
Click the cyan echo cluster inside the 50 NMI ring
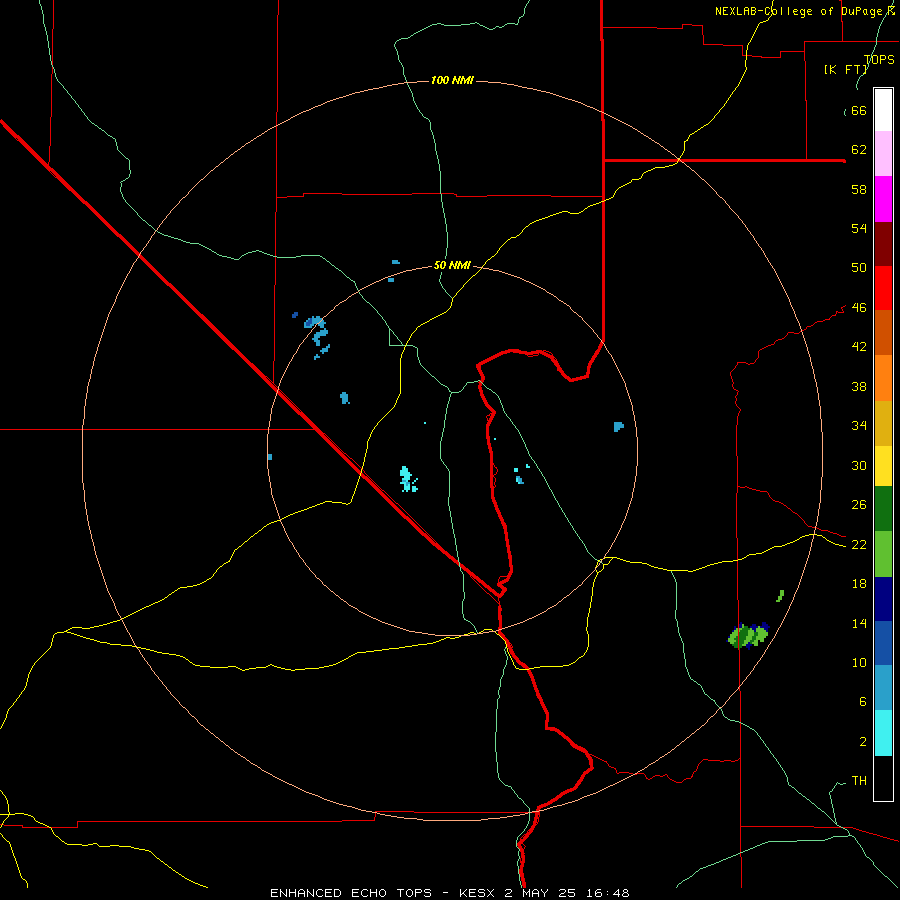click(x=408, y=479)
